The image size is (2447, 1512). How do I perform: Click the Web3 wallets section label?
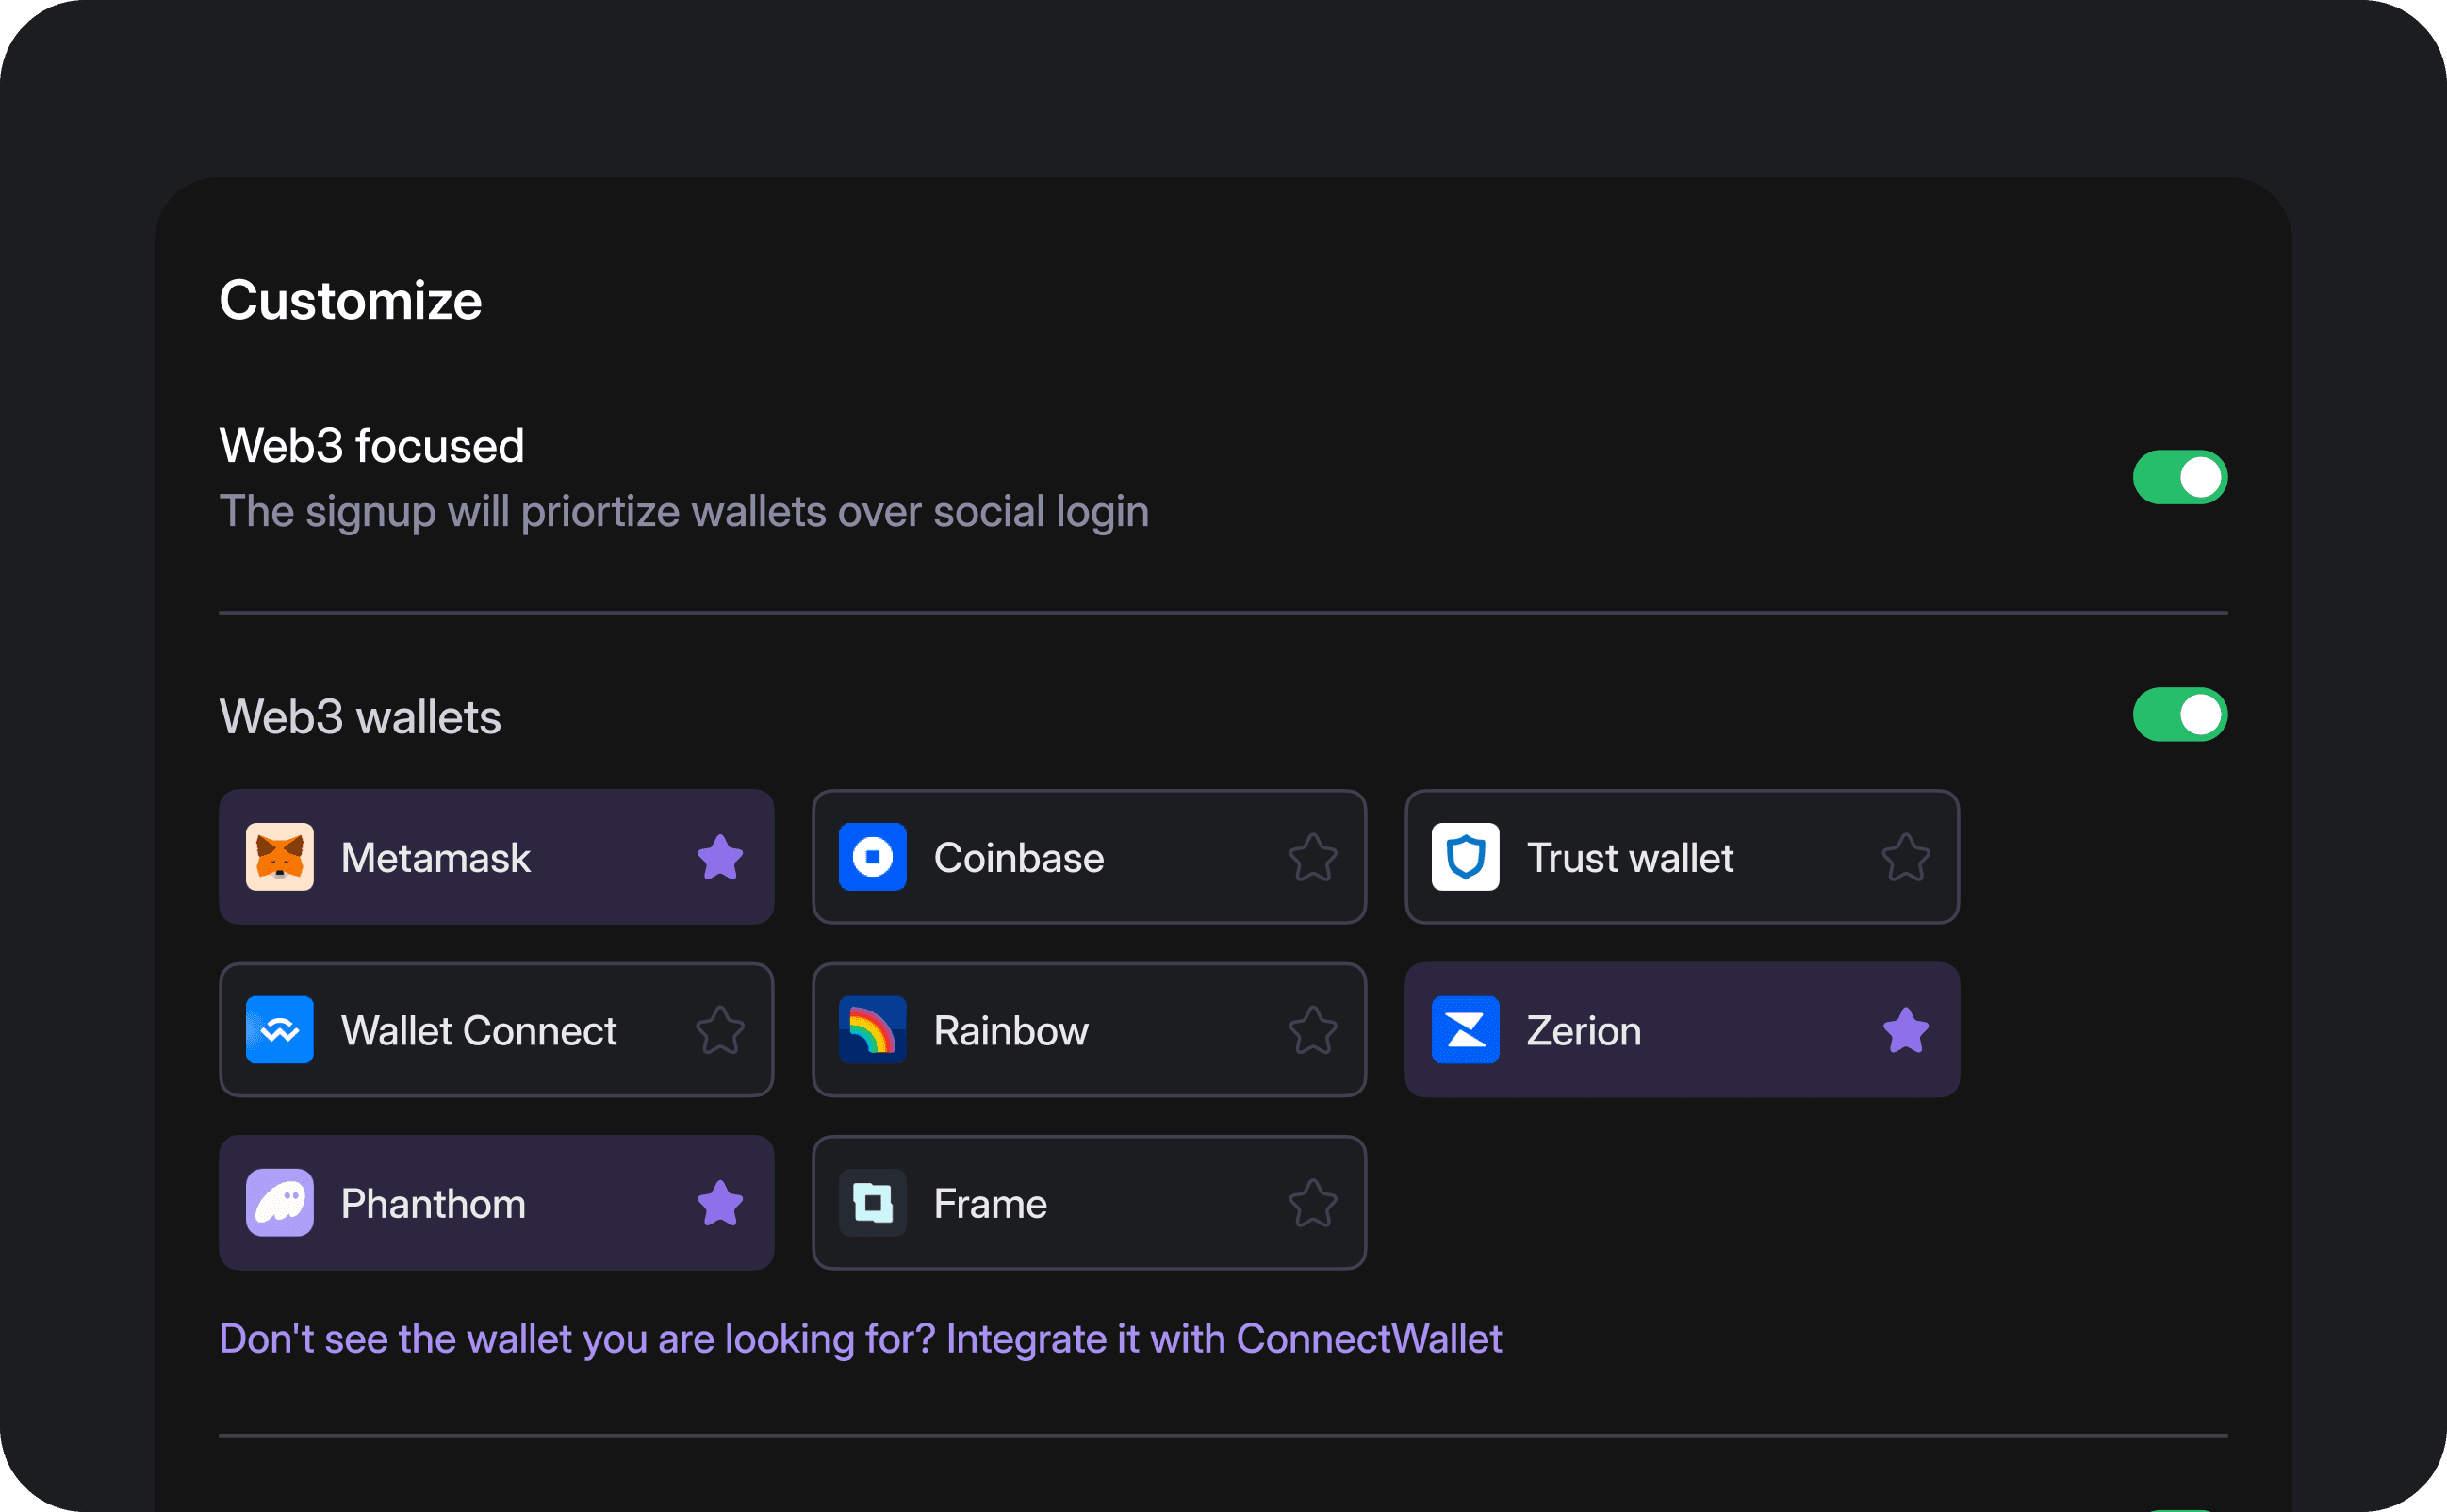[x=360, y=717]
